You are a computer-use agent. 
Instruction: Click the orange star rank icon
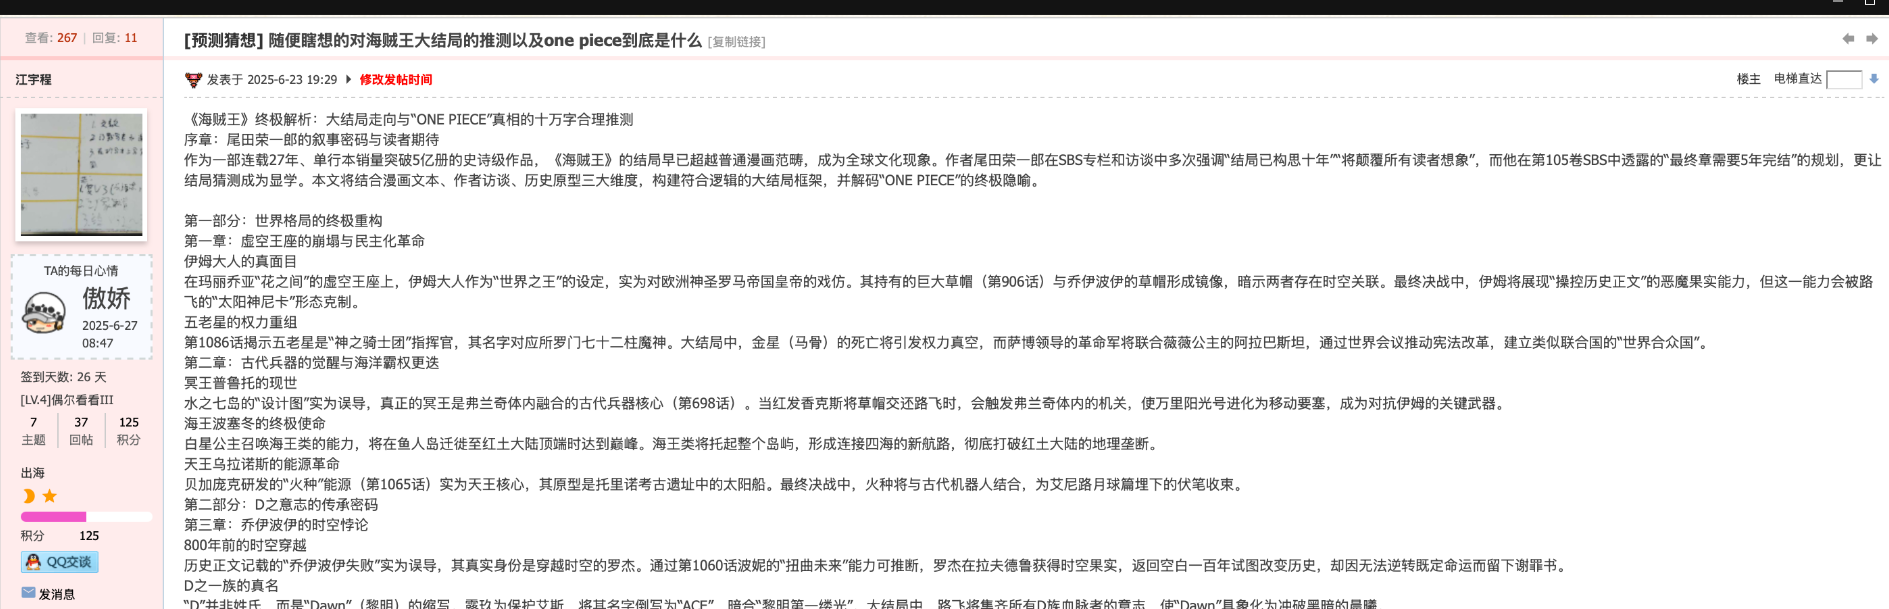(x=49, y=496)
